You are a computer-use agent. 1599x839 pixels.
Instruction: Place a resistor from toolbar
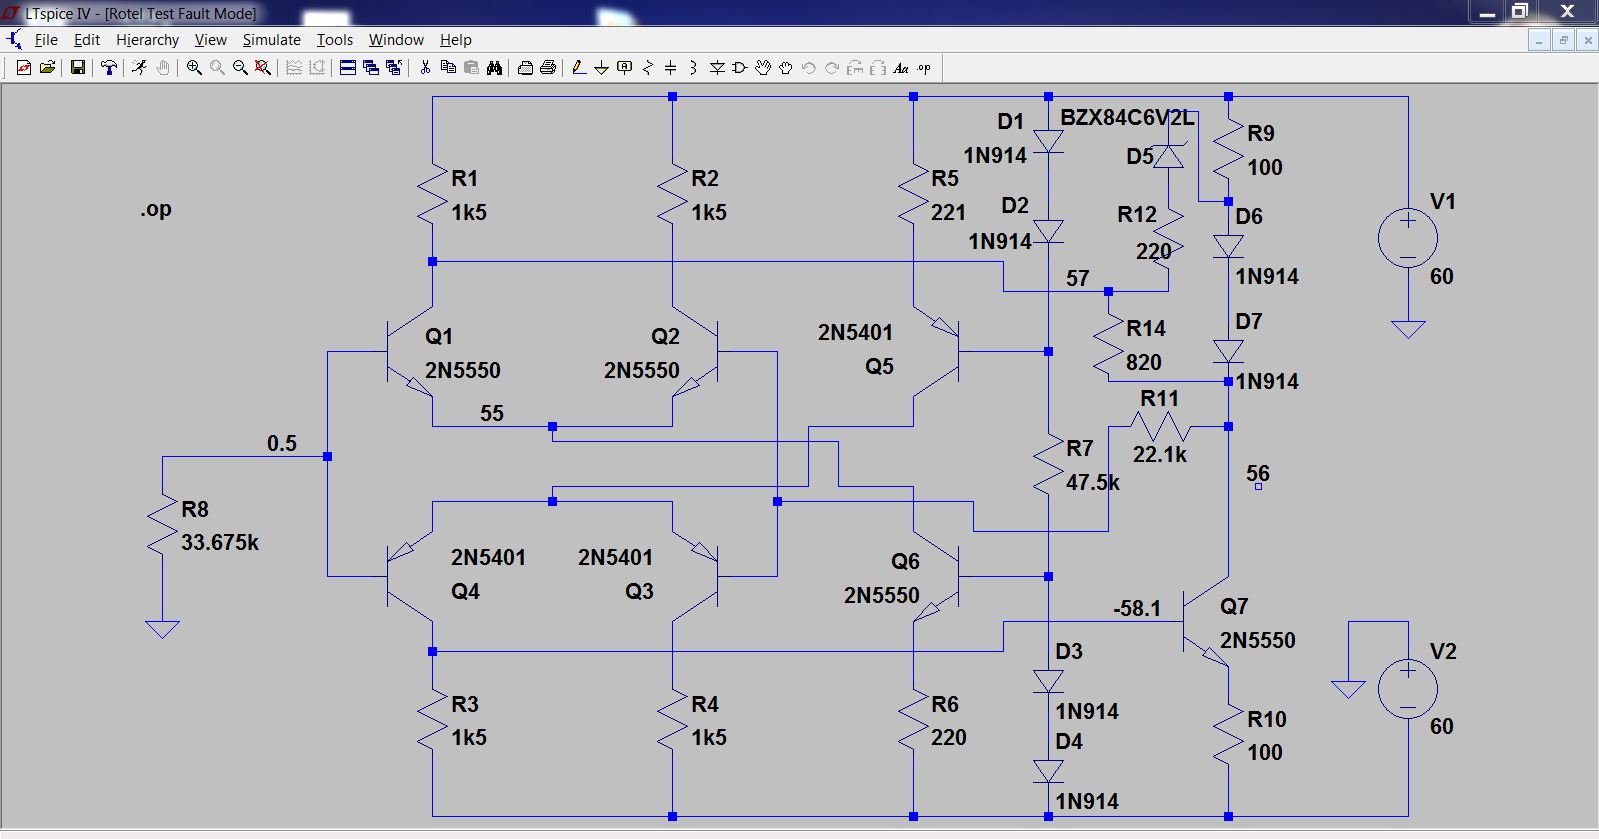click(x=648, y=68)
